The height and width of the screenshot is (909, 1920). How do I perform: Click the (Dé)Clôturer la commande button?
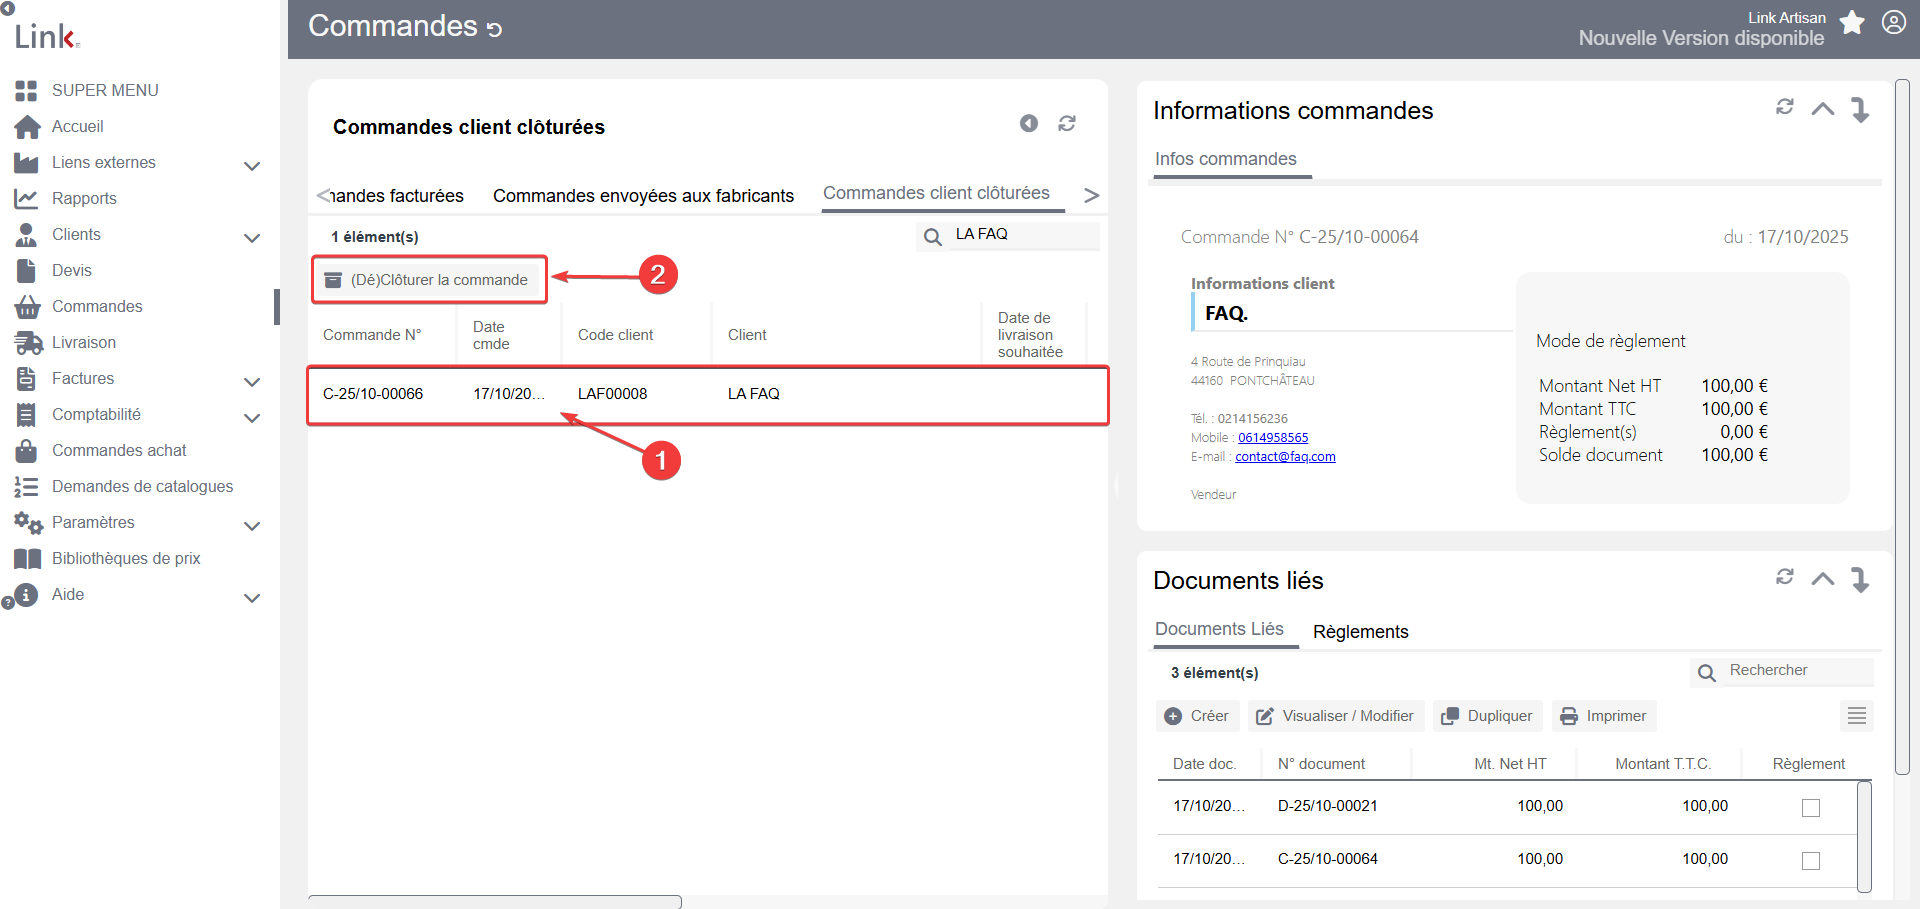430,280
